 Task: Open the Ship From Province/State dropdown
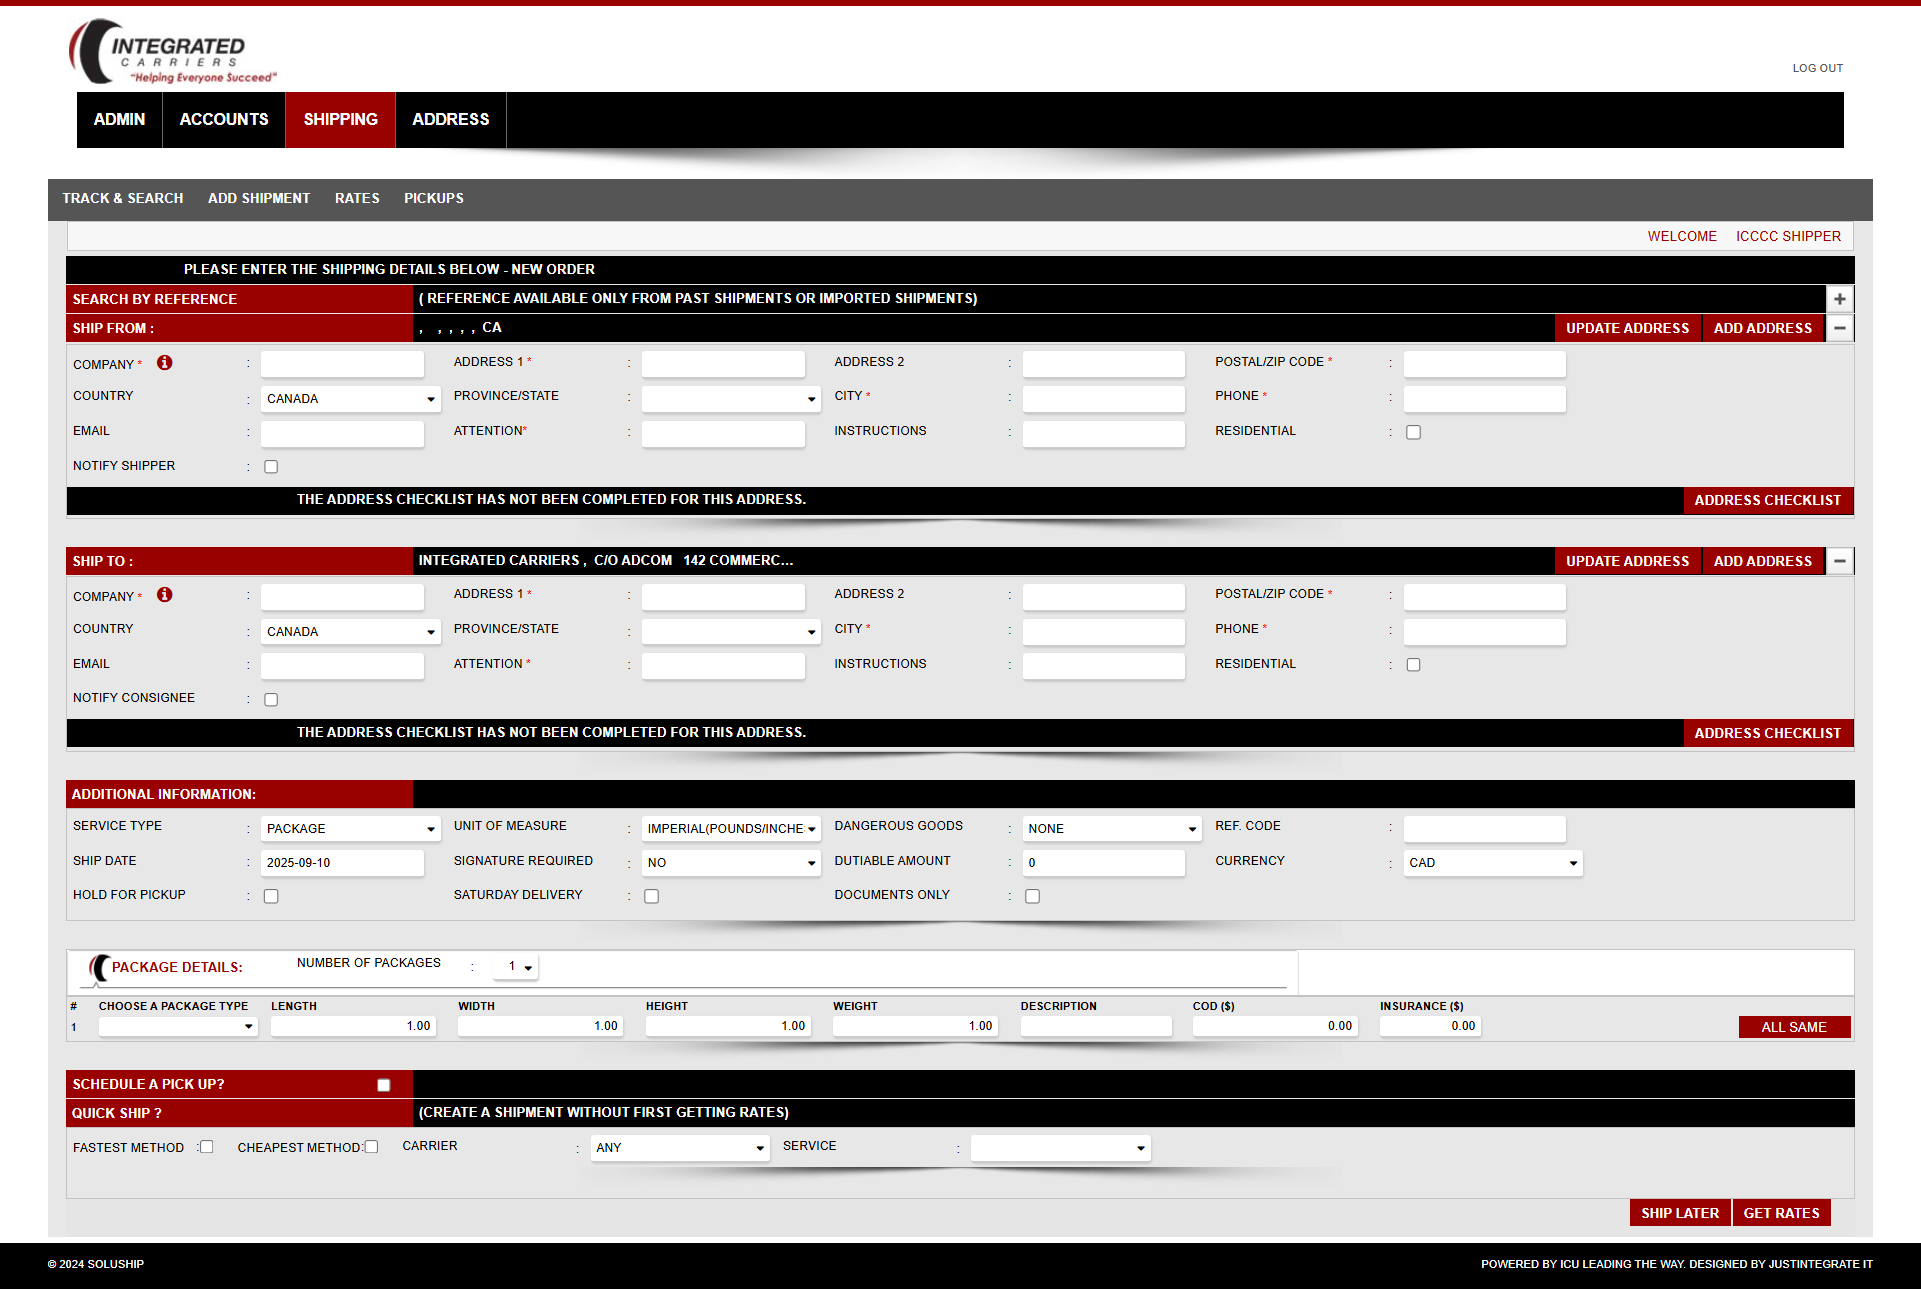point(731,399)
